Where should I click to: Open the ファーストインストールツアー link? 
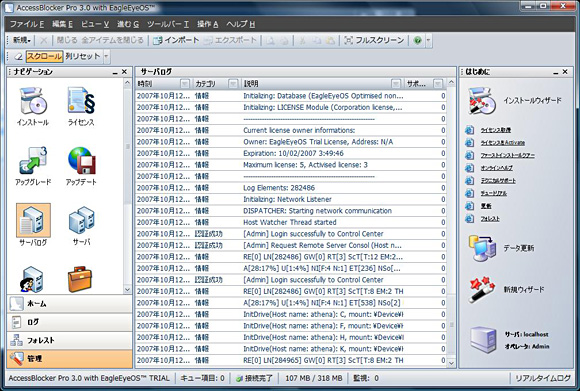click(508, 155)
